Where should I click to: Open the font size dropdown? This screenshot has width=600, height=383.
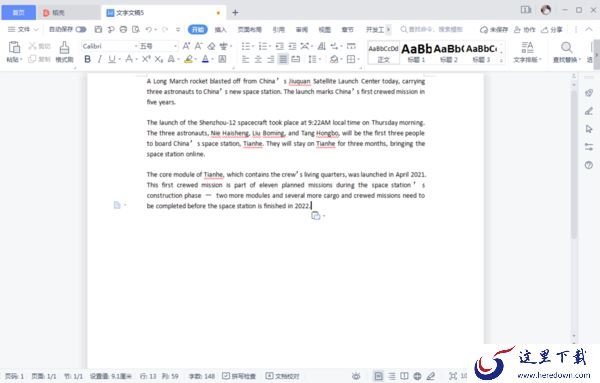[x=176, y=46]
